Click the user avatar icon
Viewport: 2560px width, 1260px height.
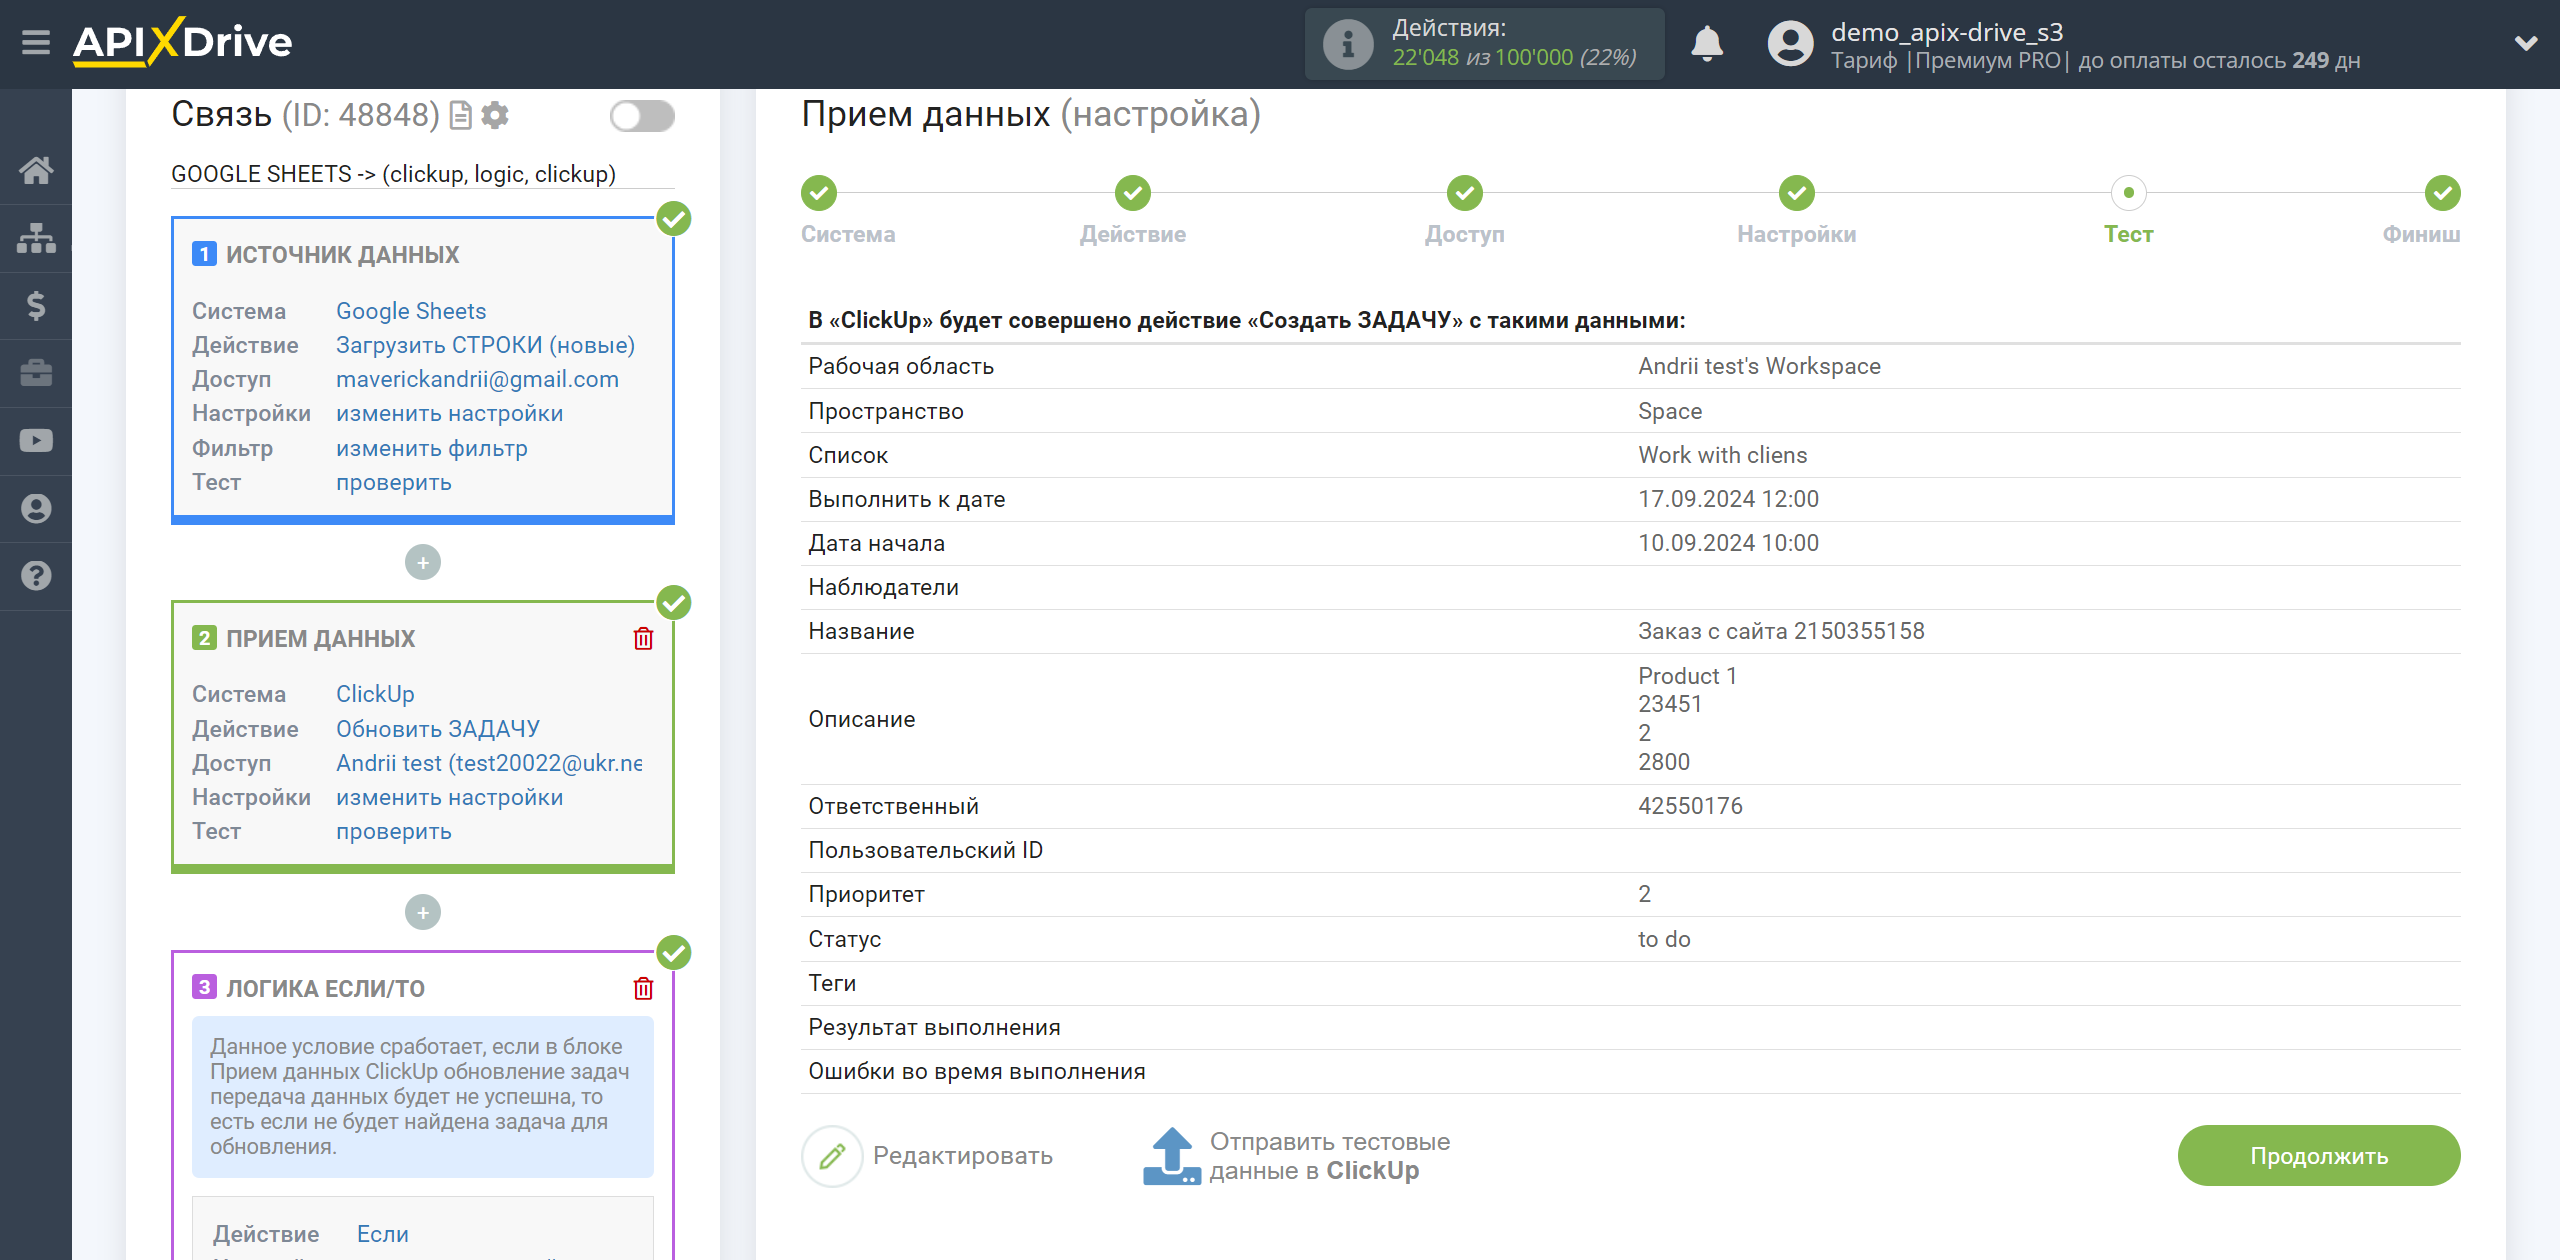1790,44
